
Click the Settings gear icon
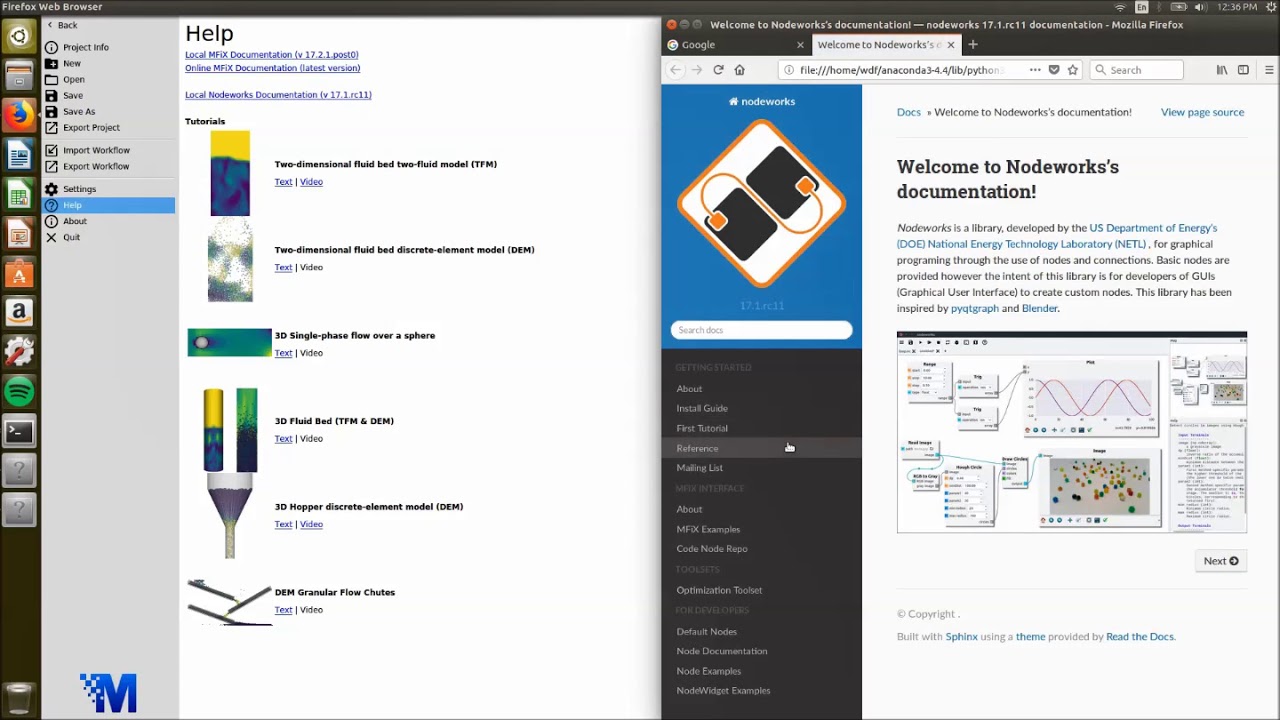pyautogui.click(x=51, y=189)
